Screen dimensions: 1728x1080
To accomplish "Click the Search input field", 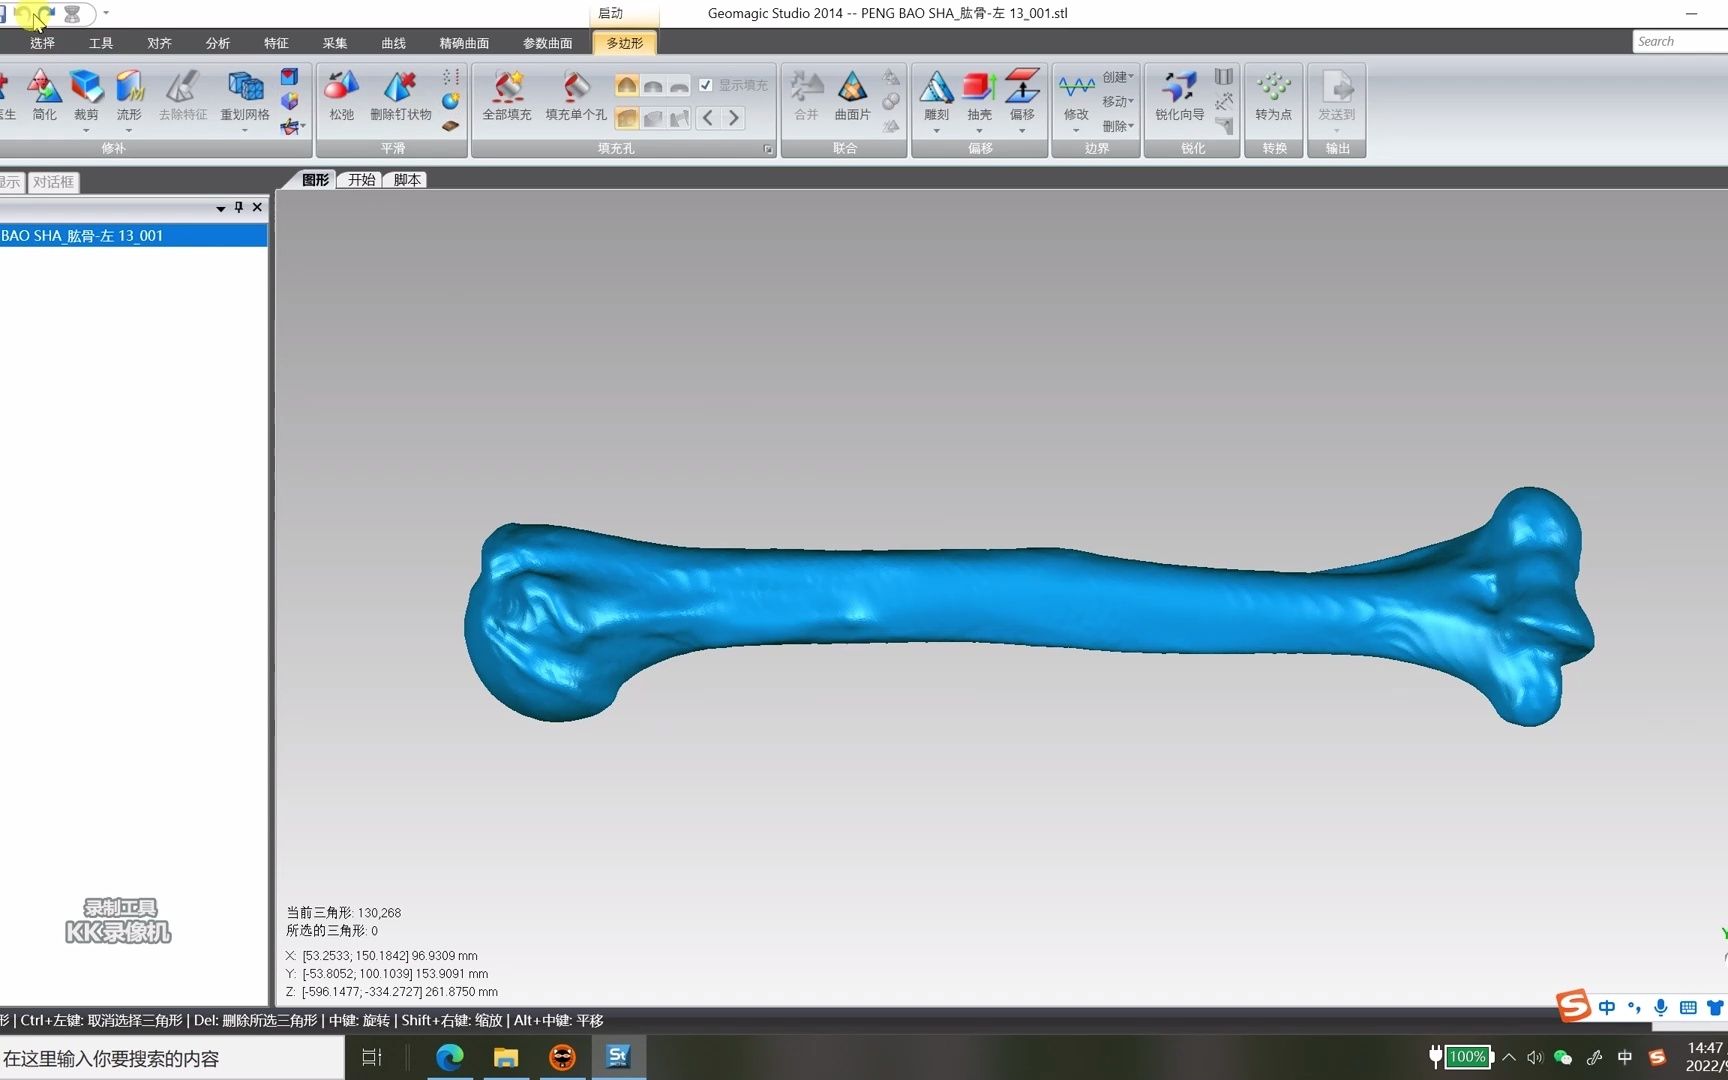I will 1680,41.
